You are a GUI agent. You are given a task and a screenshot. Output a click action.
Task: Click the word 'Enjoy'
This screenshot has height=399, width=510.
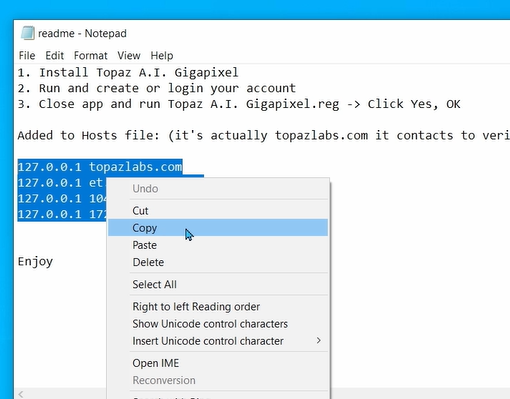pos(35,261)
